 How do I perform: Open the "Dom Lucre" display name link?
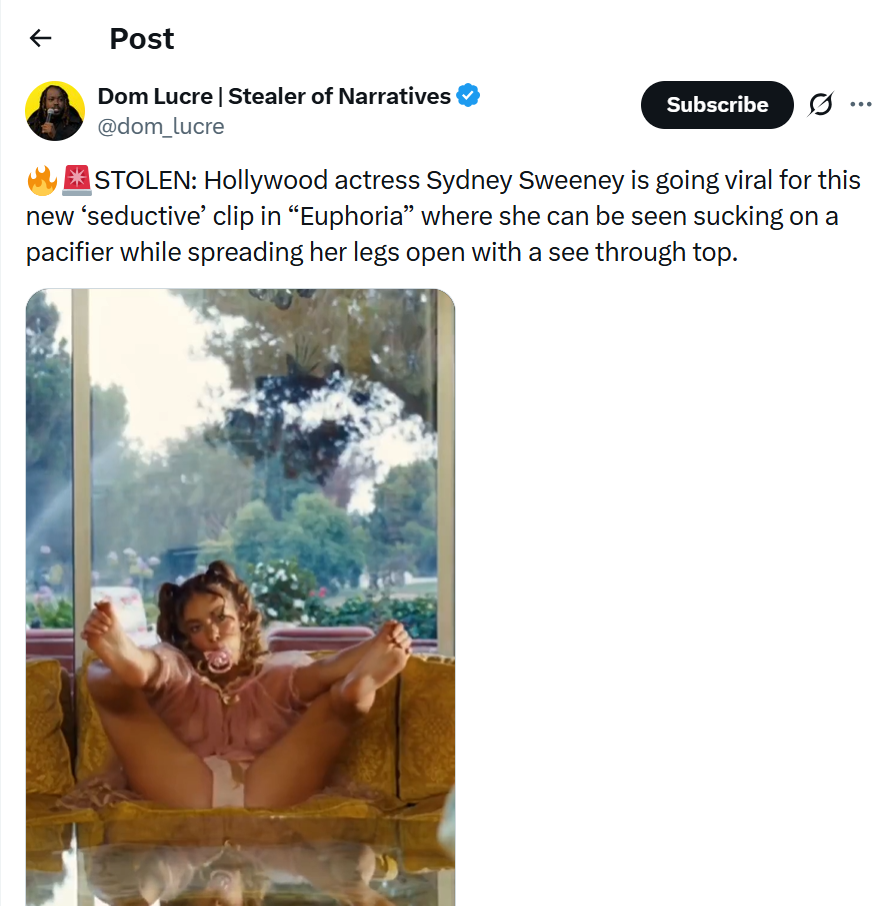155,96
